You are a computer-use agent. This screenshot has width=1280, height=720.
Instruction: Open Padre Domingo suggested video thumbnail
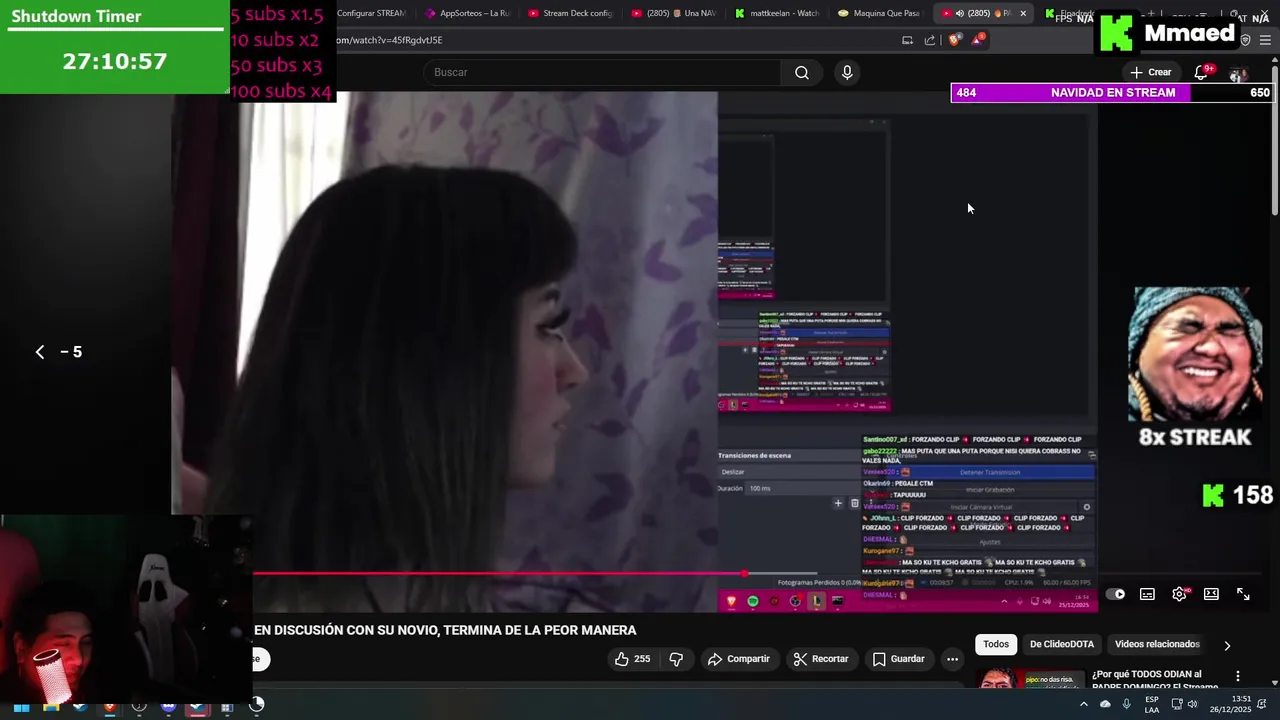1030,678
